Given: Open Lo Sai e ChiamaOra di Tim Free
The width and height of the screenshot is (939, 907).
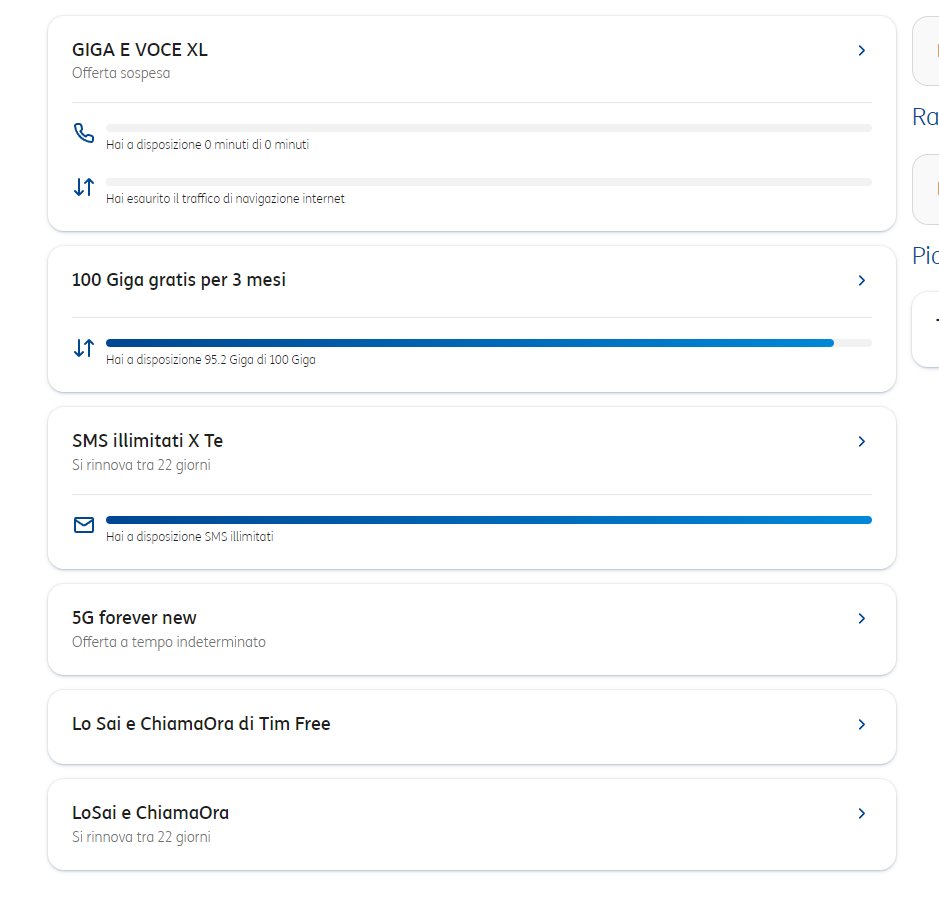Looking at the screenshot, I should coord(201,724).
